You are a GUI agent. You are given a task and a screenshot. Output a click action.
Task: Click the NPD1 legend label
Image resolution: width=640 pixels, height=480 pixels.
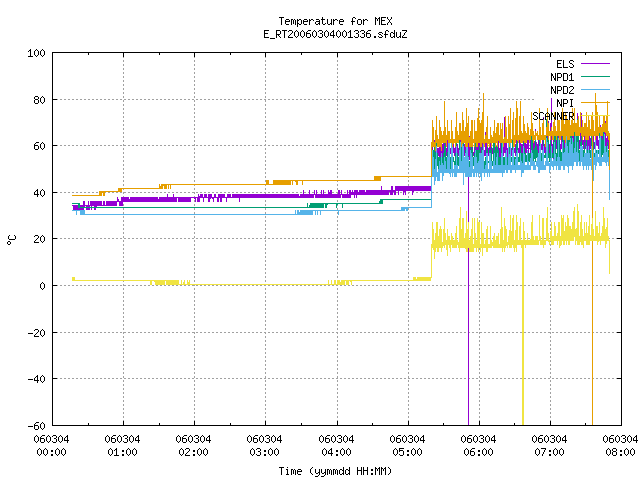(562, 77)
